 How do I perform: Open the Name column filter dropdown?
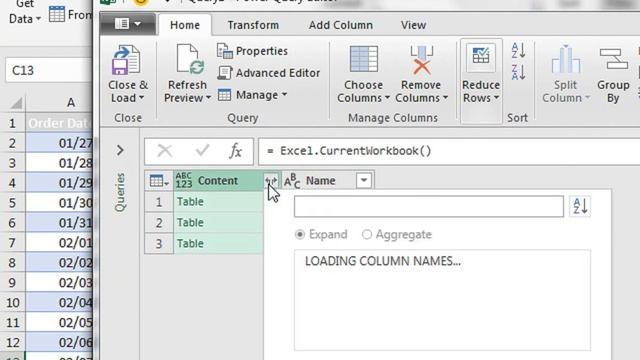point(364,180)
